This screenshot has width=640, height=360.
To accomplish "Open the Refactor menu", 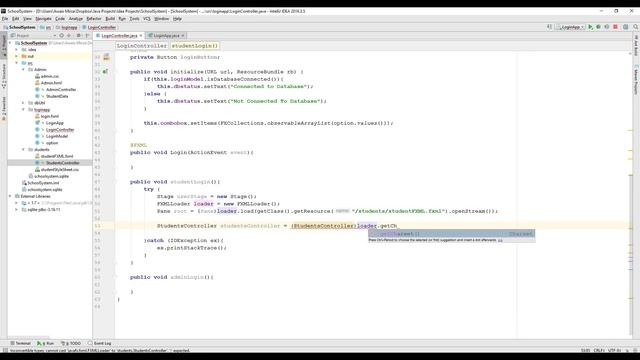I will (94, 19).
